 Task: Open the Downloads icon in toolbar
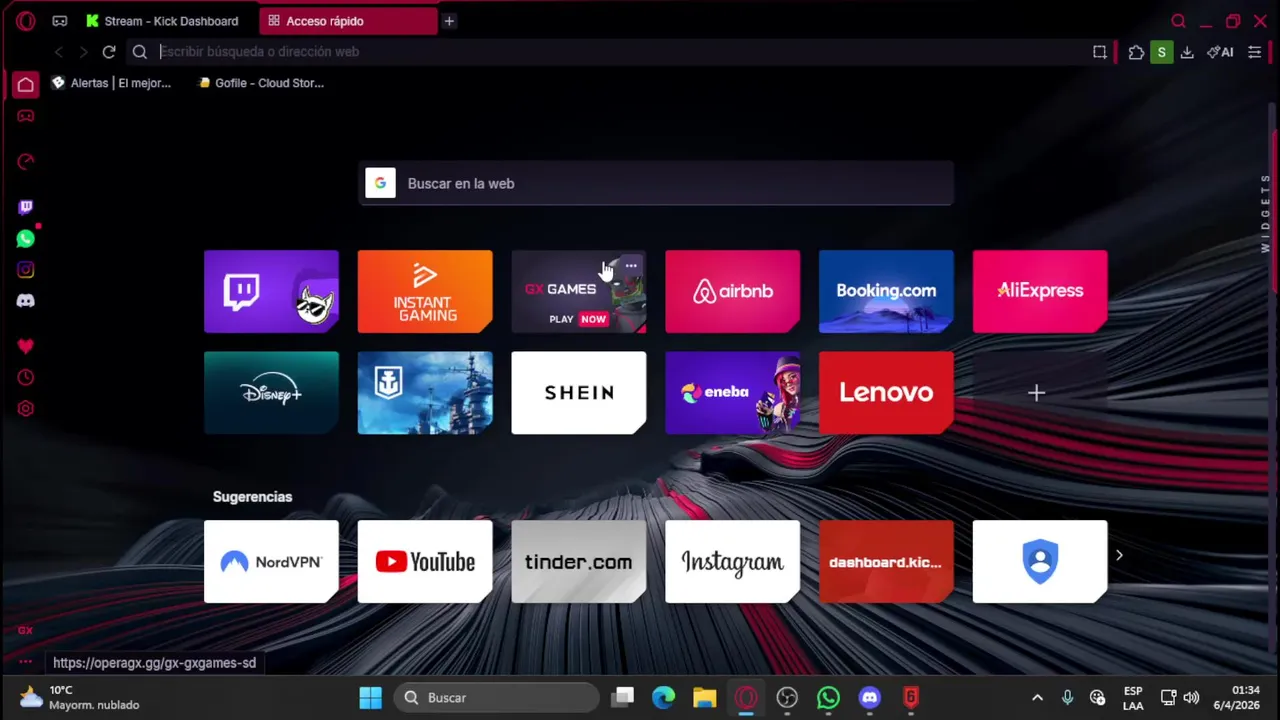click(x=1187, y=52)
